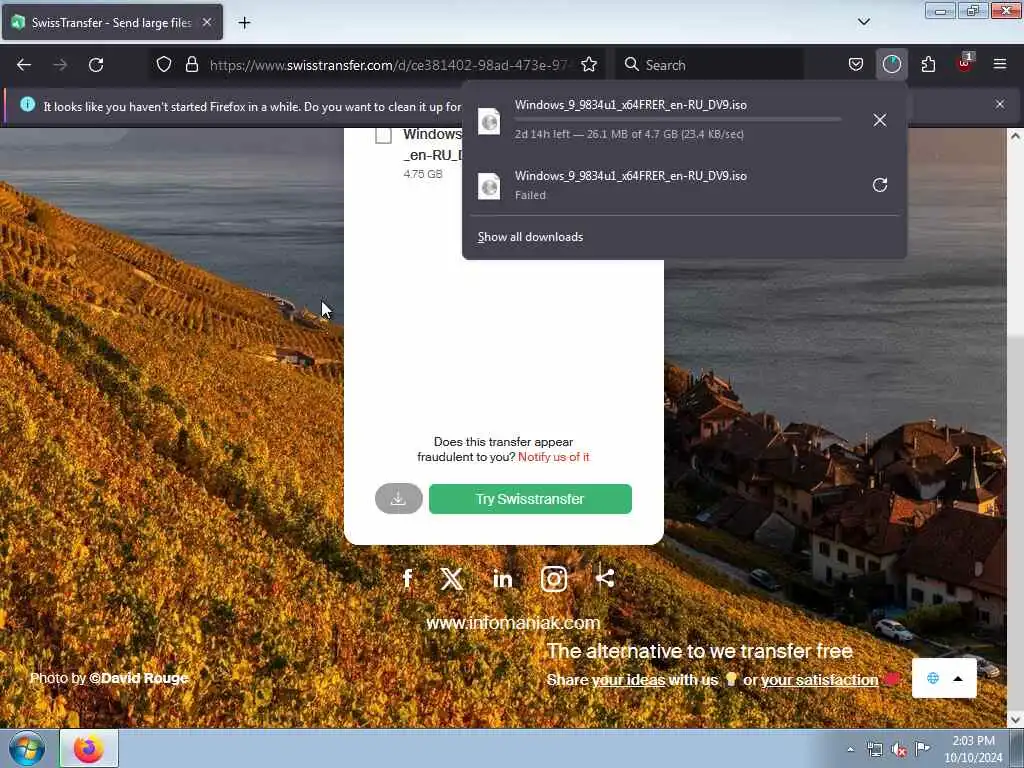Open the X (Twitter) social icon

tap(452, 579)
